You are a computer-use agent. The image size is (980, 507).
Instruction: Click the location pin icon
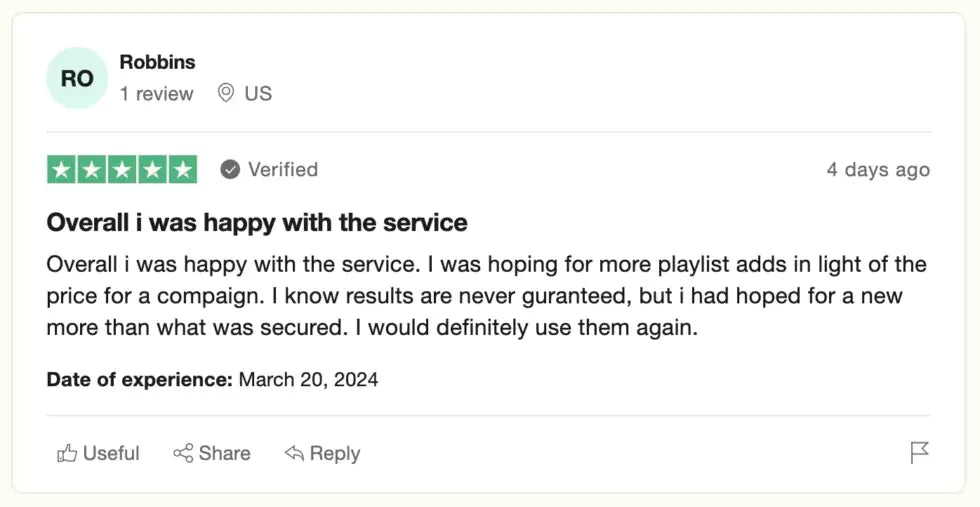[x=226, y=93]
